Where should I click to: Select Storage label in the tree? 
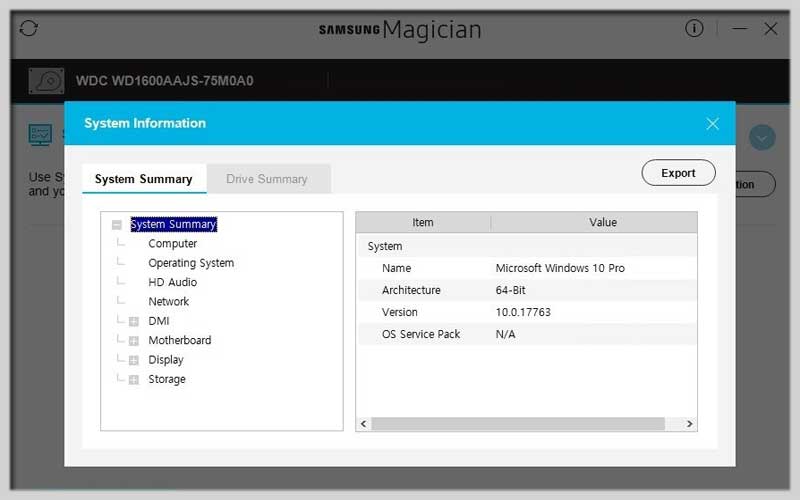[167, 379]
